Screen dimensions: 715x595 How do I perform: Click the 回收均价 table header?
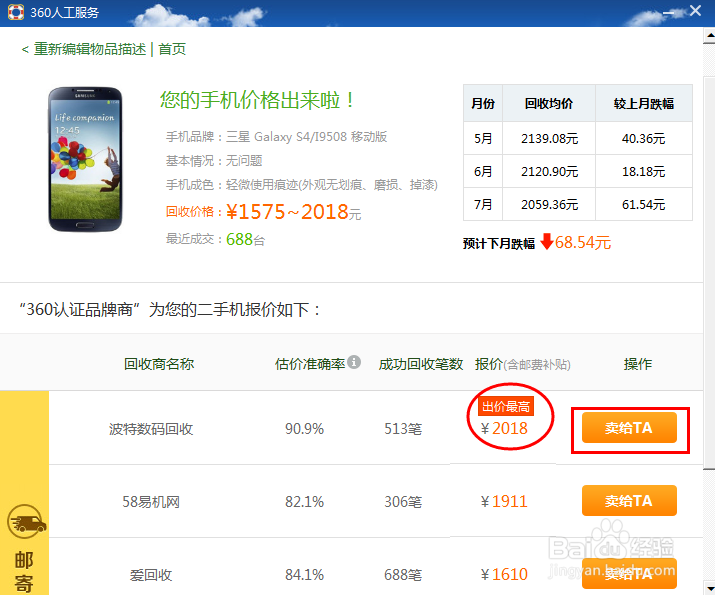549,103
